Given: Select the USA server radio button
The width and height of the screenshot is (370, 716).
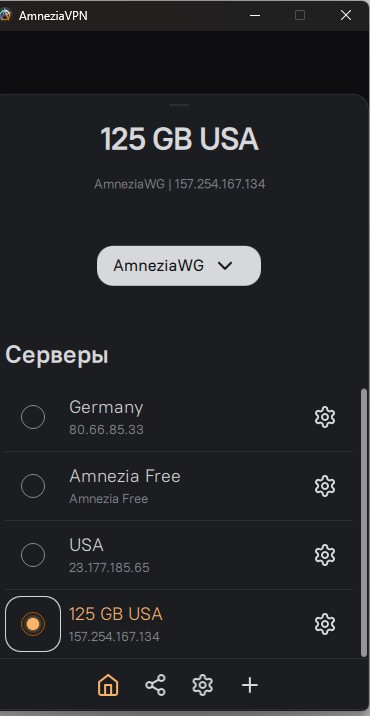Looking at the screenshot, I should [x=33, y=555].
